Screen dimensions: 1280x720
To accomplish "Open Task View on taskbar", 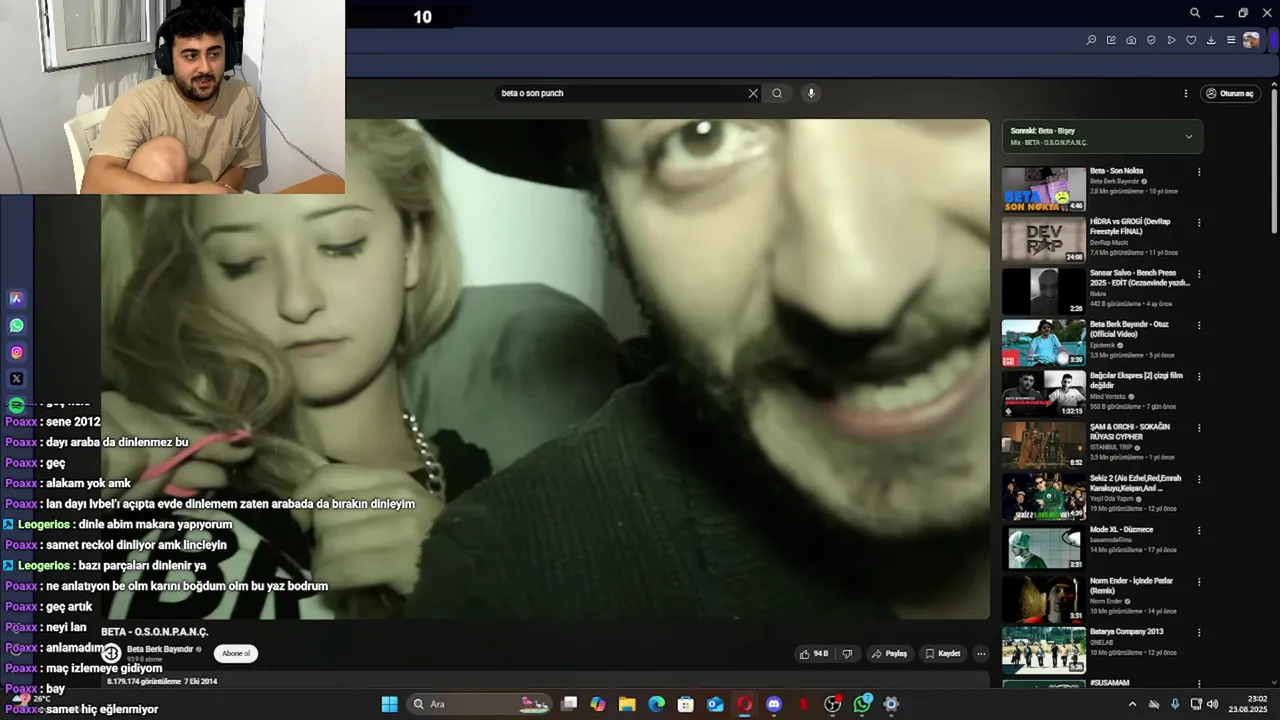I will coord(569,704).
